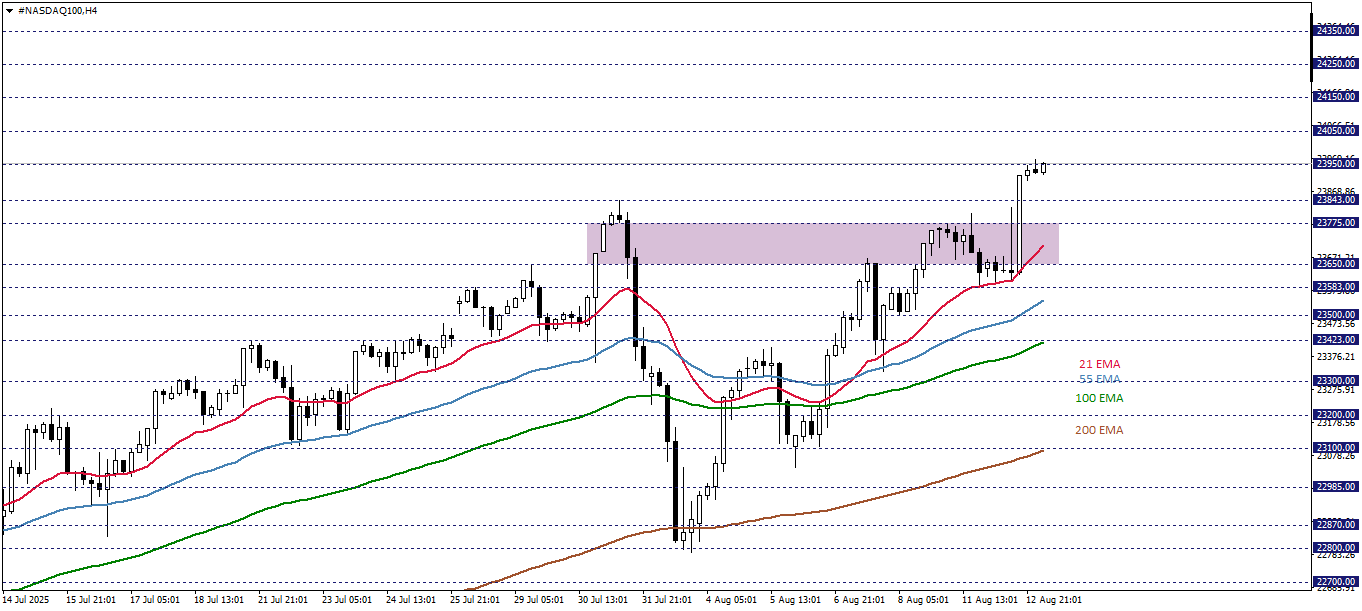Select the 23775.00 price level label

(1335, 222)
